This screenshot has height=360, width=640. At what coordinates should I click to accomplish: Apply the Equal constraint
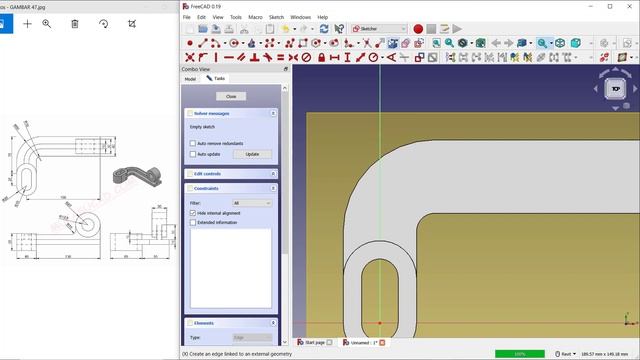pos(280,58)
